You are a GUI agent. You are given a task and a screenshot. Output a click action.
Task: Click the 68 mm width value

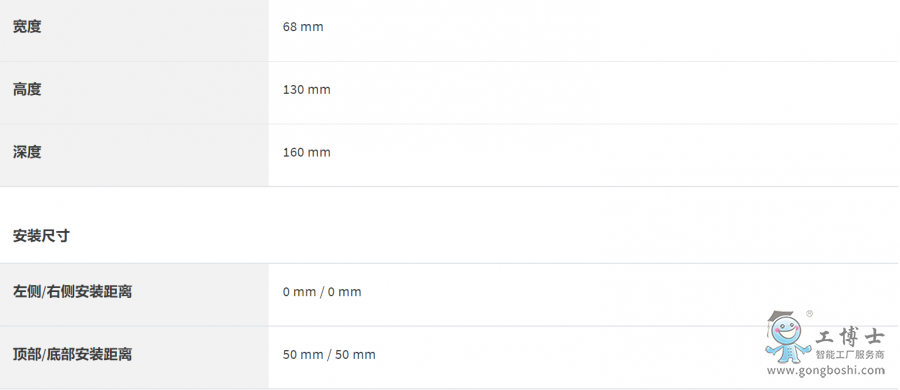pyautogui.click(x=303, y=27)
